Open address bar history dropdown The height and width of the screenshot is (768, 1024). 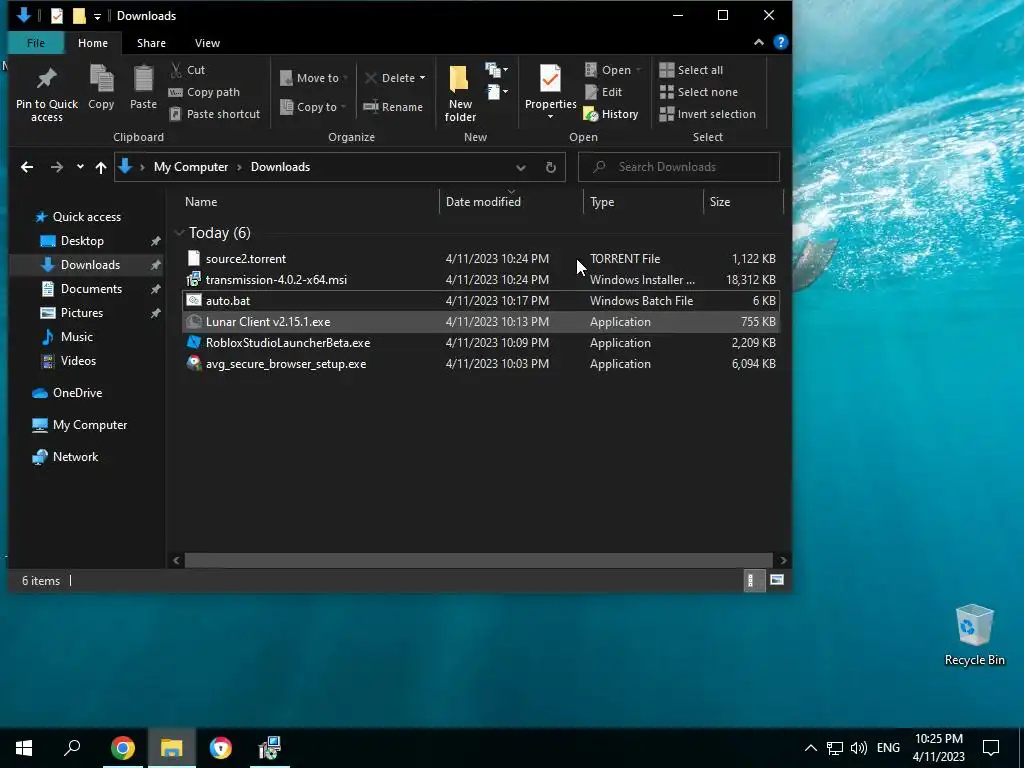(x=520, y=167)
